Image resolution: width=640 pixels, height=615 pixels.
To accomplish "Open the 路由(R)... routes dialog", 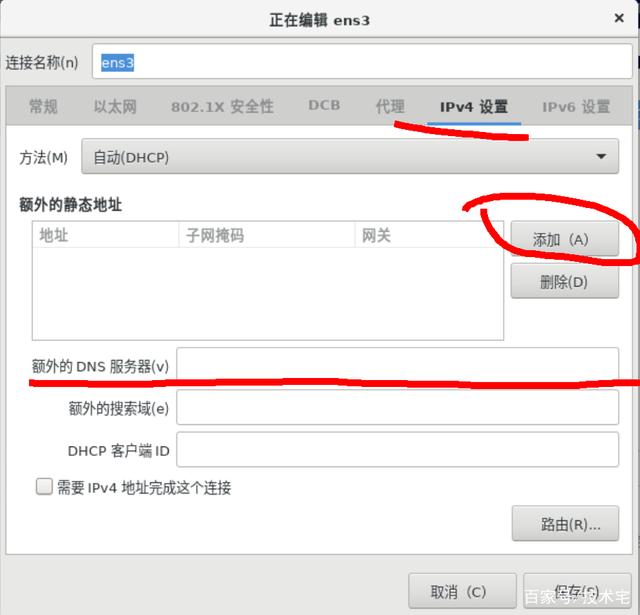I will (x=565, y=524).
